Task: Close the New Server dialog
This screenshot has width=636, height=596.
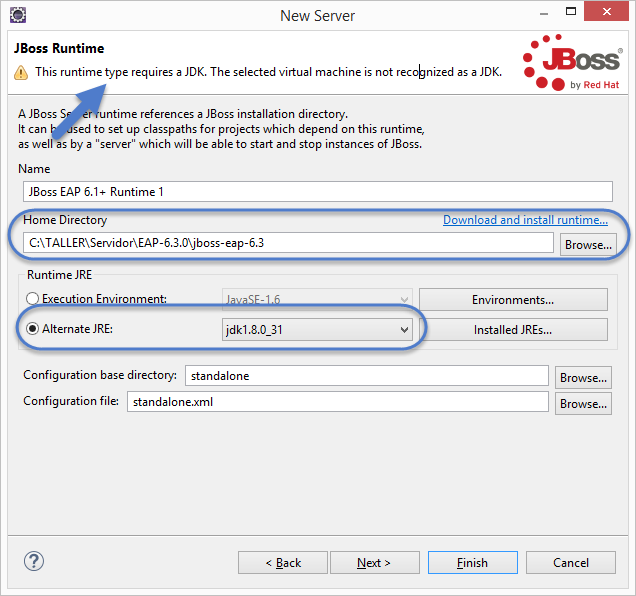Action: click(607, 11)
